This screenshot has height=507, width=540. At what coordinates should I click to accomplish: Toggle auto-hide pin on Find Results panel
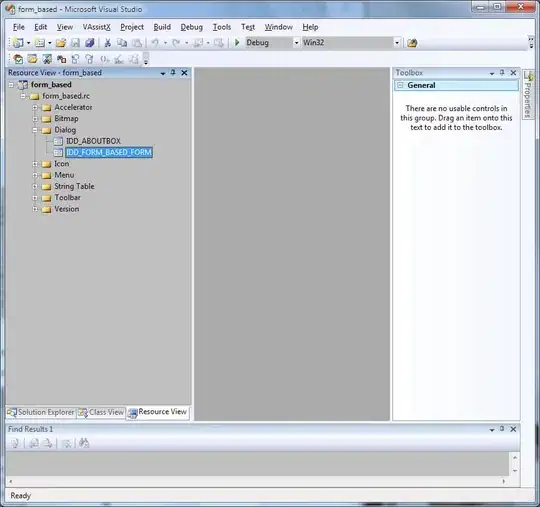click(x=502, y=429)
